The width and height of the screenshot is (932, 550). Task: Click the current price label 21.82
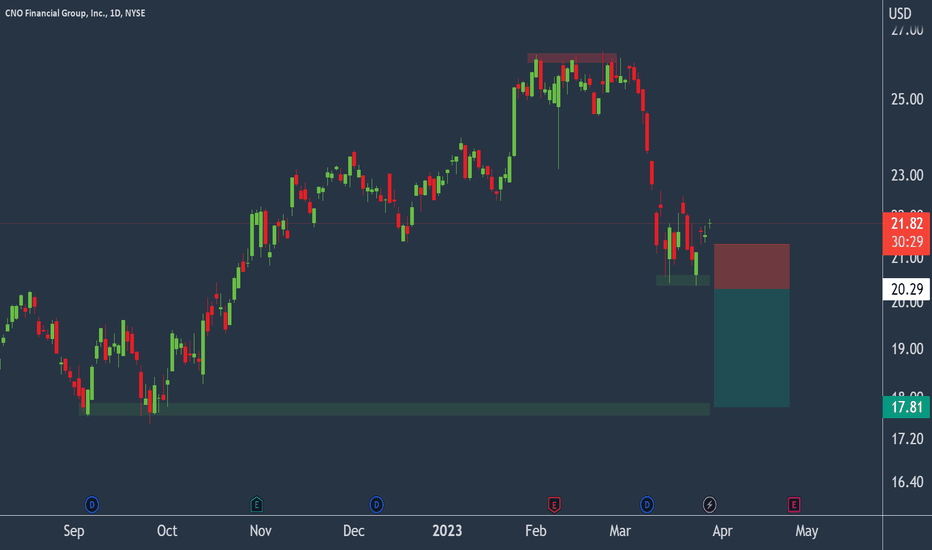(906, 224)
